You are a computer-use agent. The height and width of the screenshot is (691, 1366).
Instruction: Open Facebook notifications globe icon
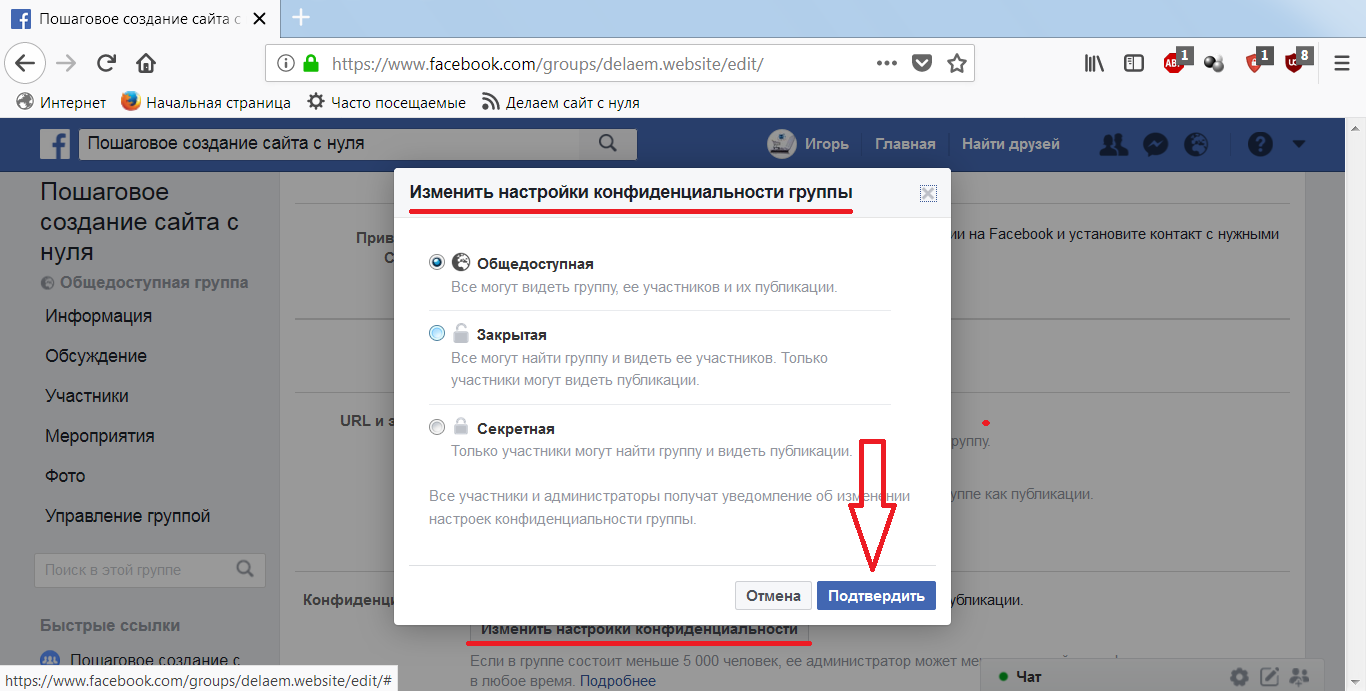[1196, 144]
